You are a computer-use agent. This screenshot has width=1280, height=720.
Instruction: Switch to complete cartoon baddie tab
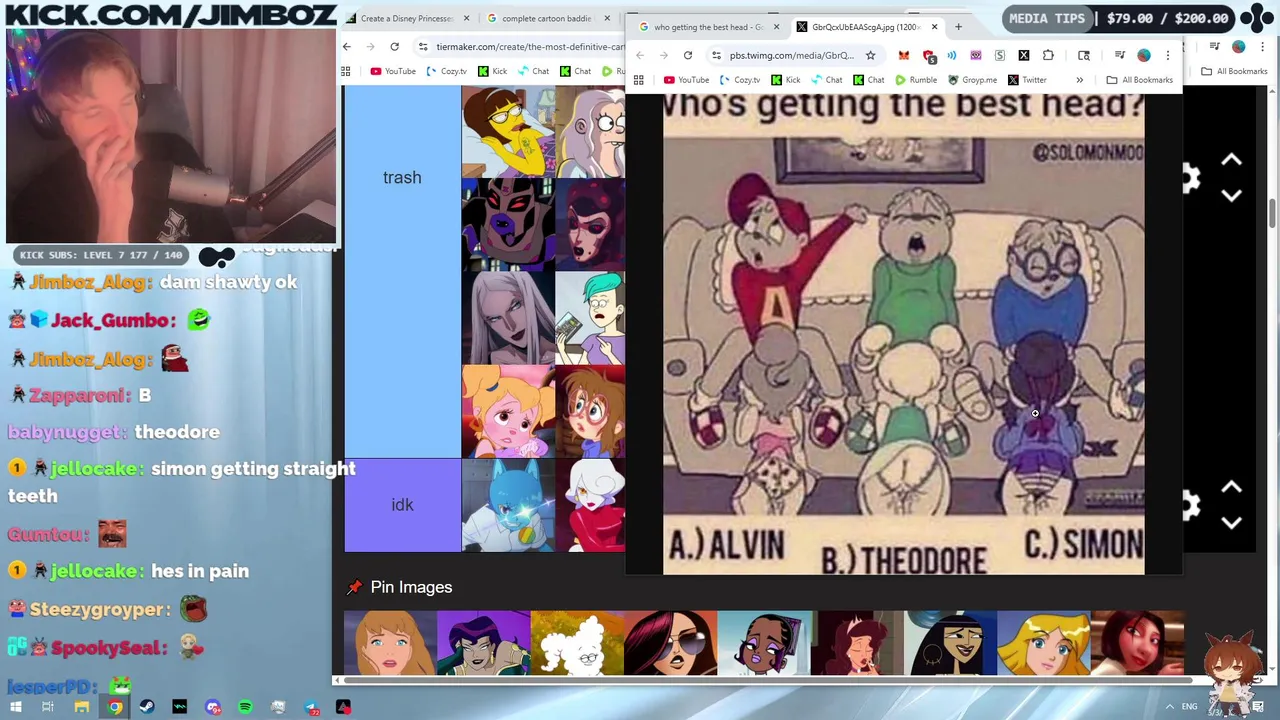click(546, 18)
